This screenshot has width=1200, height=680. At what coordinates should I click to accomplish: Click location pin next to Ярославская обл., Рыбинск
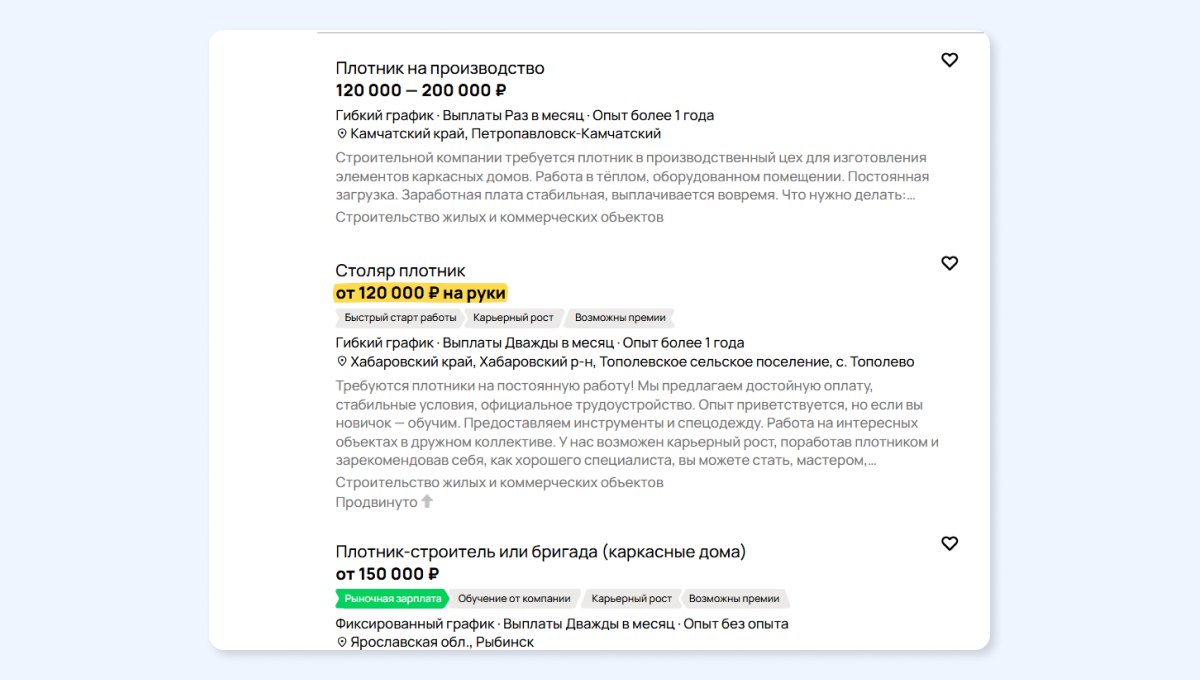coord(341,643)
